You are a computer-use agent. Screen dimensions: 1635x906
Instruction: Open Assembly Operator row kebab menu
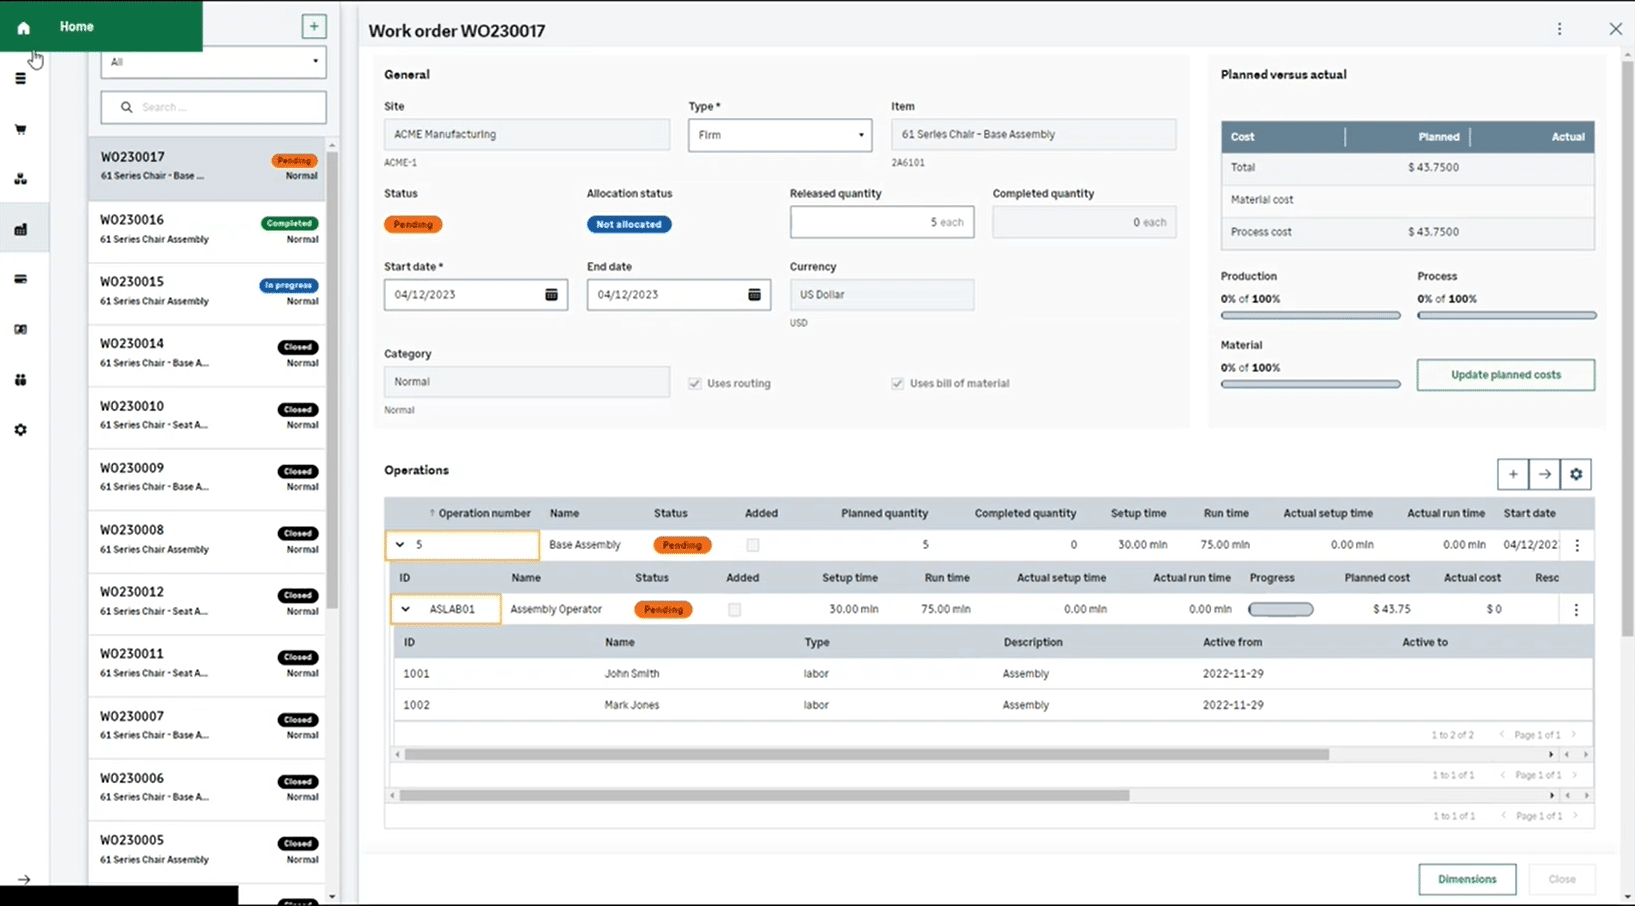pos(1576,609)
